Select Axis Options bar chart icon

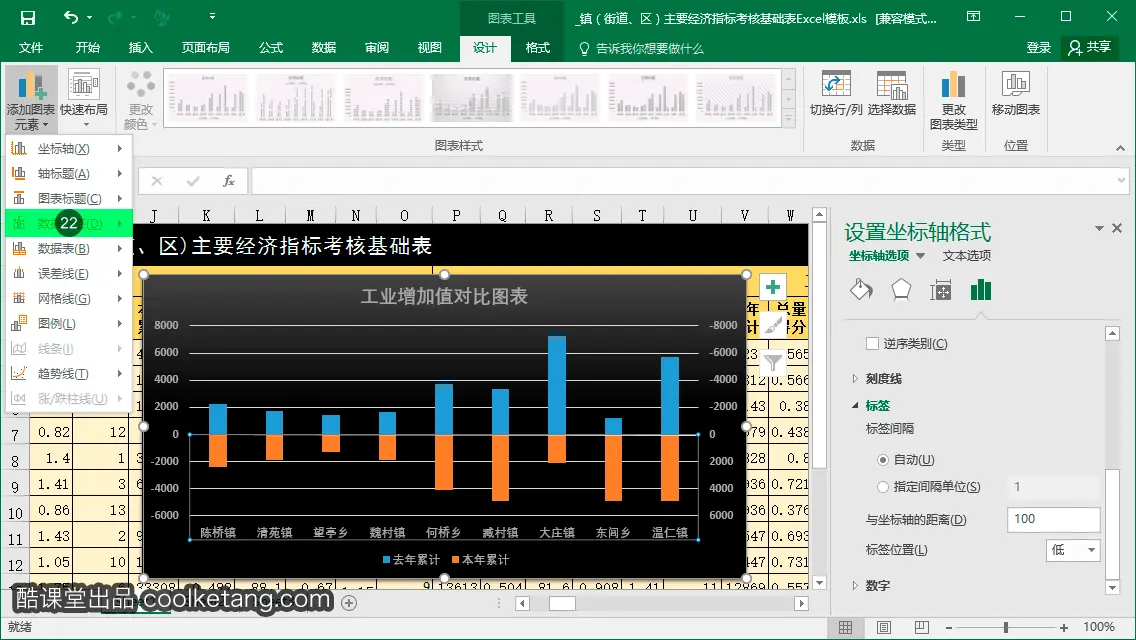pos(981,290)
